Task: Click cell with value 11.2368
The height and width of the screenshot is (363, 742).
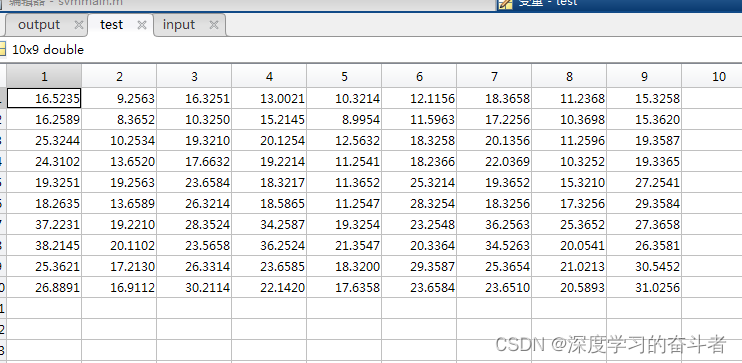Action: point(569,98)
